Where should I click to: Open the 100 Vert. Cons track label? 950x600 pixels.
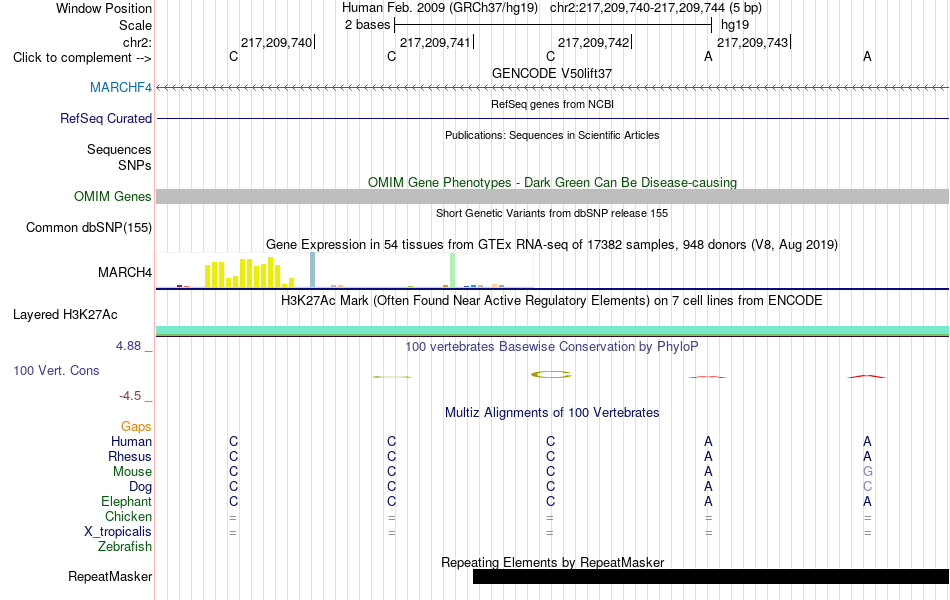pyautogui.click(x=56, y=370)
